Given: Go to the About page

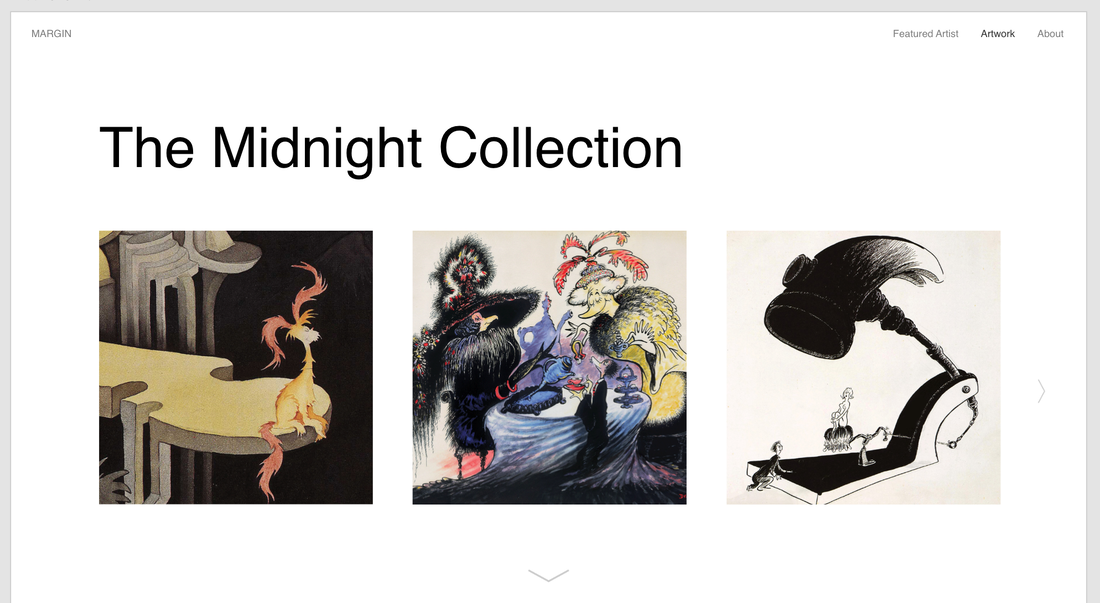Looking at the screenshot, I should 1050,34.
